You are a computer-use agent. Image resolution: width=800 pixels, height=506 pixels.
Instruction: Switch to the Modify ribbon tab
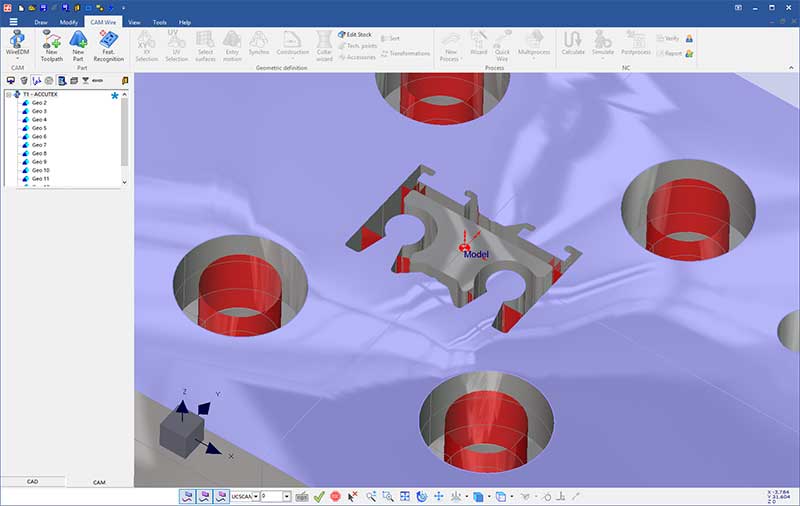[x=68, y=21]
